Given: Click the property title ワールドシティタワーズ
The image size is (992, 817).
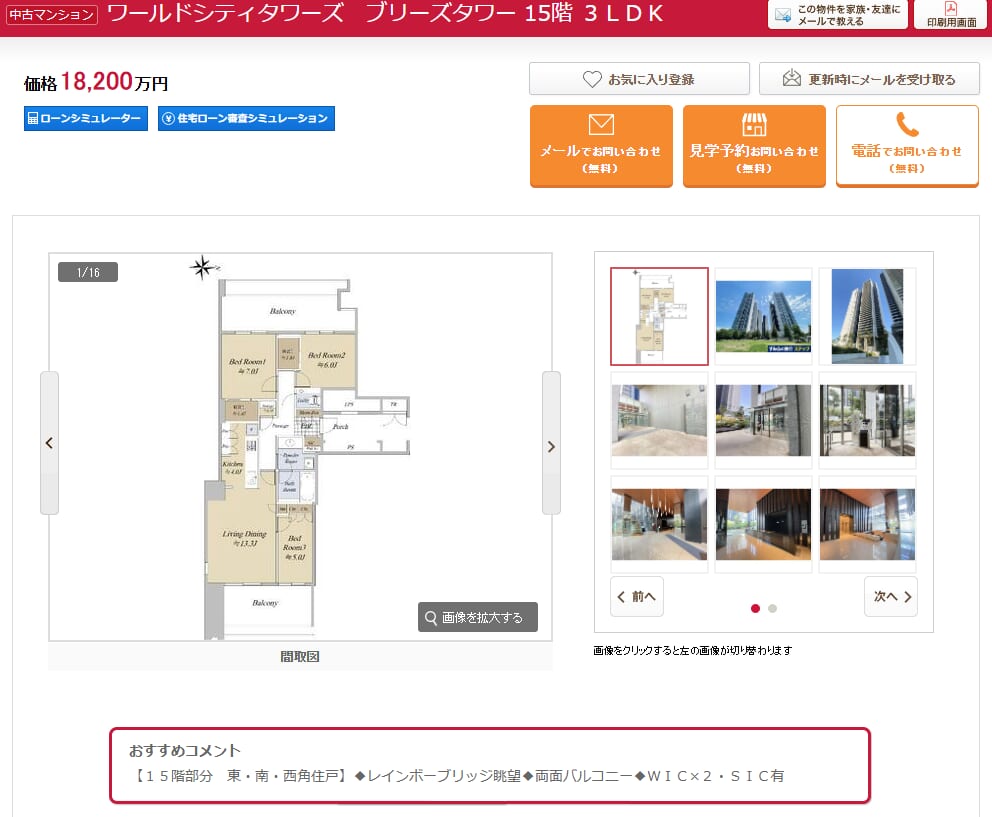Looking at the screenshot, I should tap(226, 13).
